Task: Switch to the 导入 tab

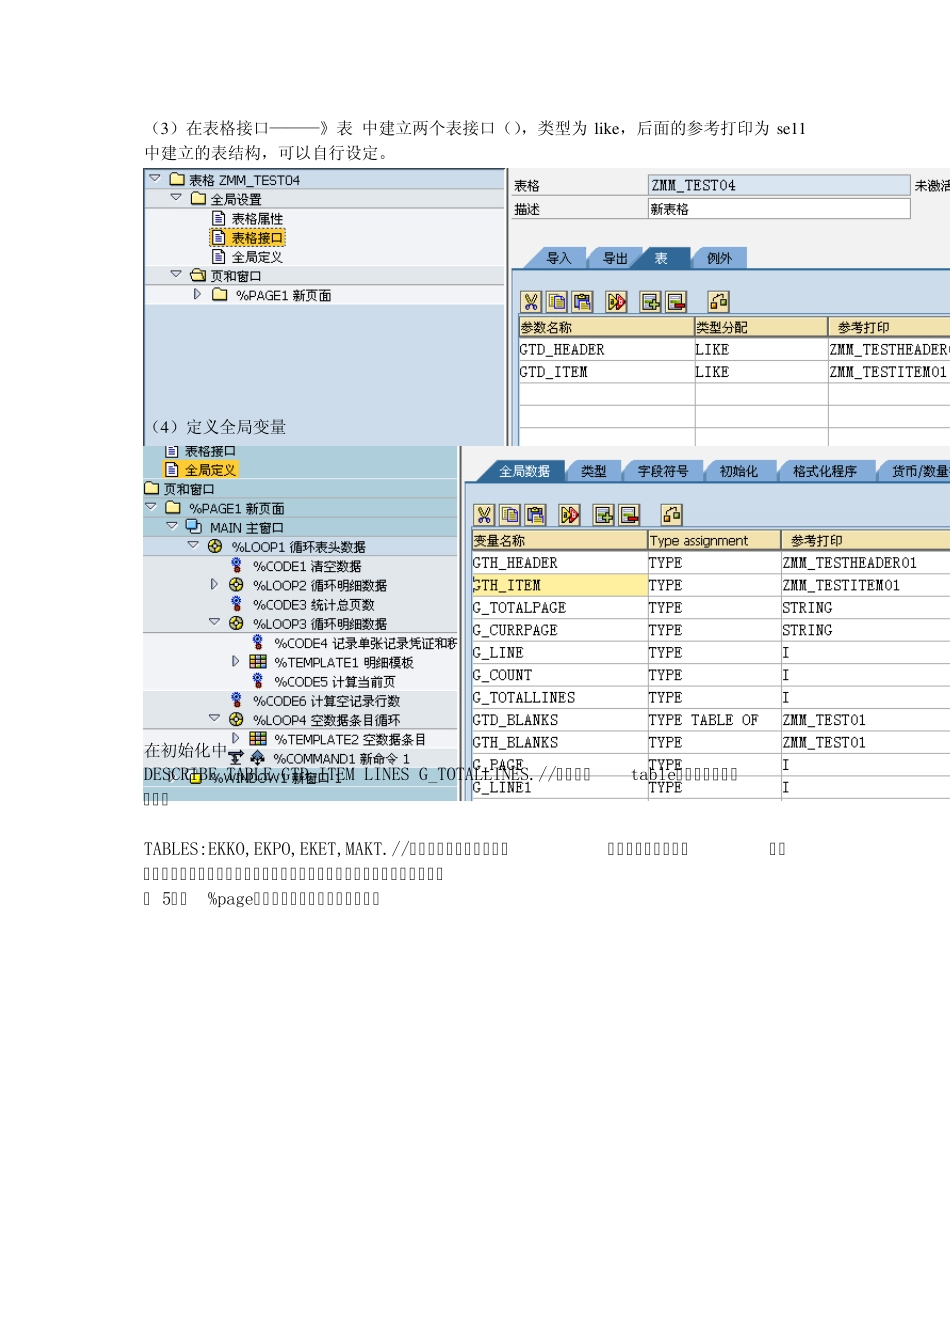Action: pos(558,258)
